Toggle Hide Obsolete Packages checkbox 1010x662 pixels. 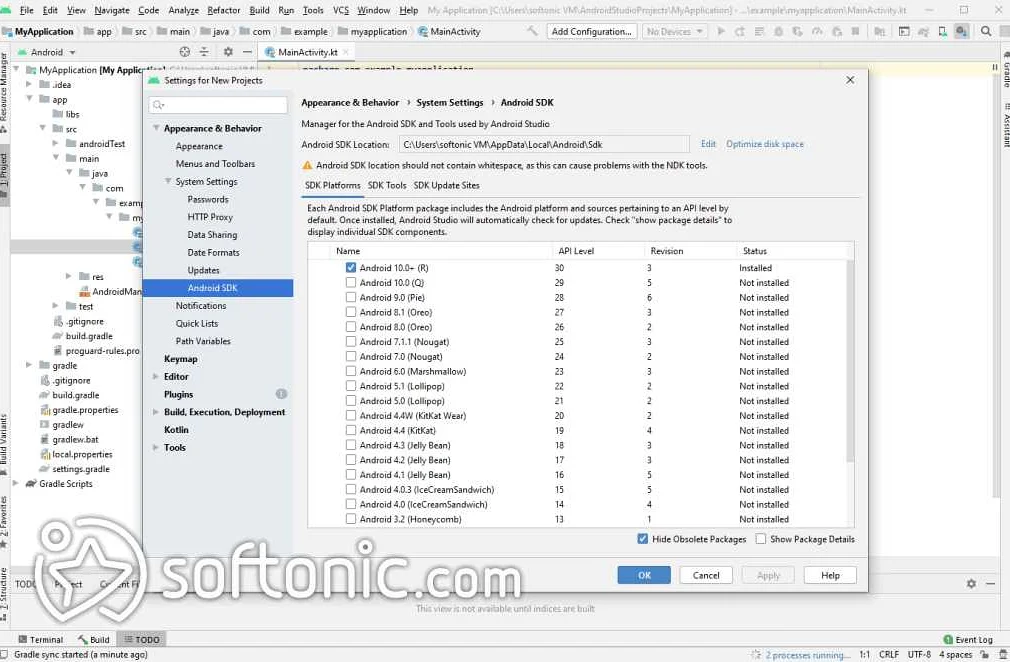[x=642, y=539]
